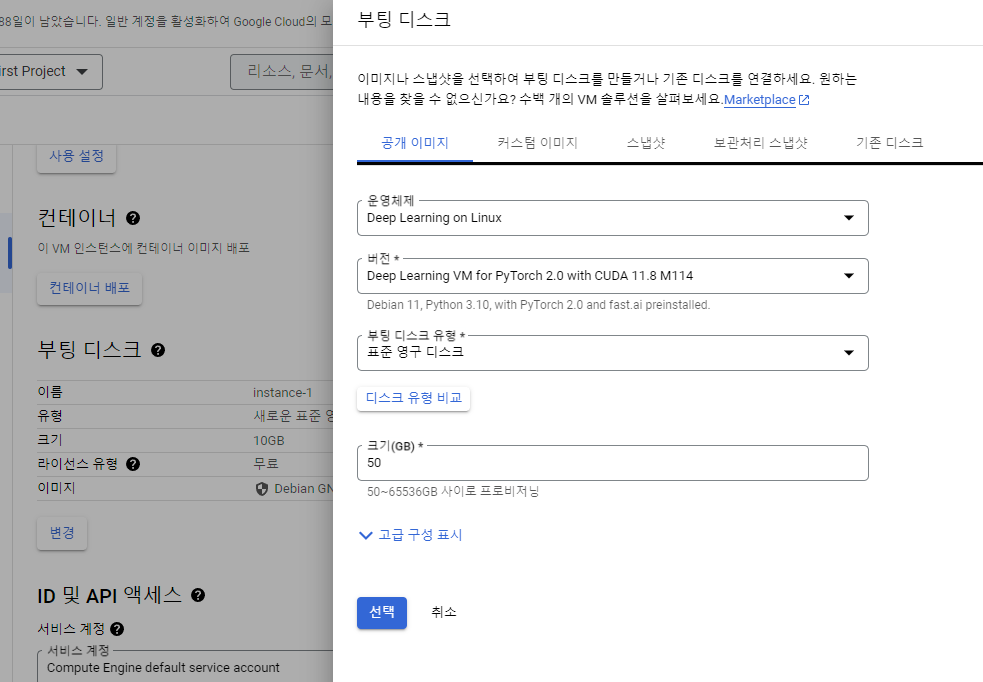Open the project selector dropdown arrow

[81, 71]
